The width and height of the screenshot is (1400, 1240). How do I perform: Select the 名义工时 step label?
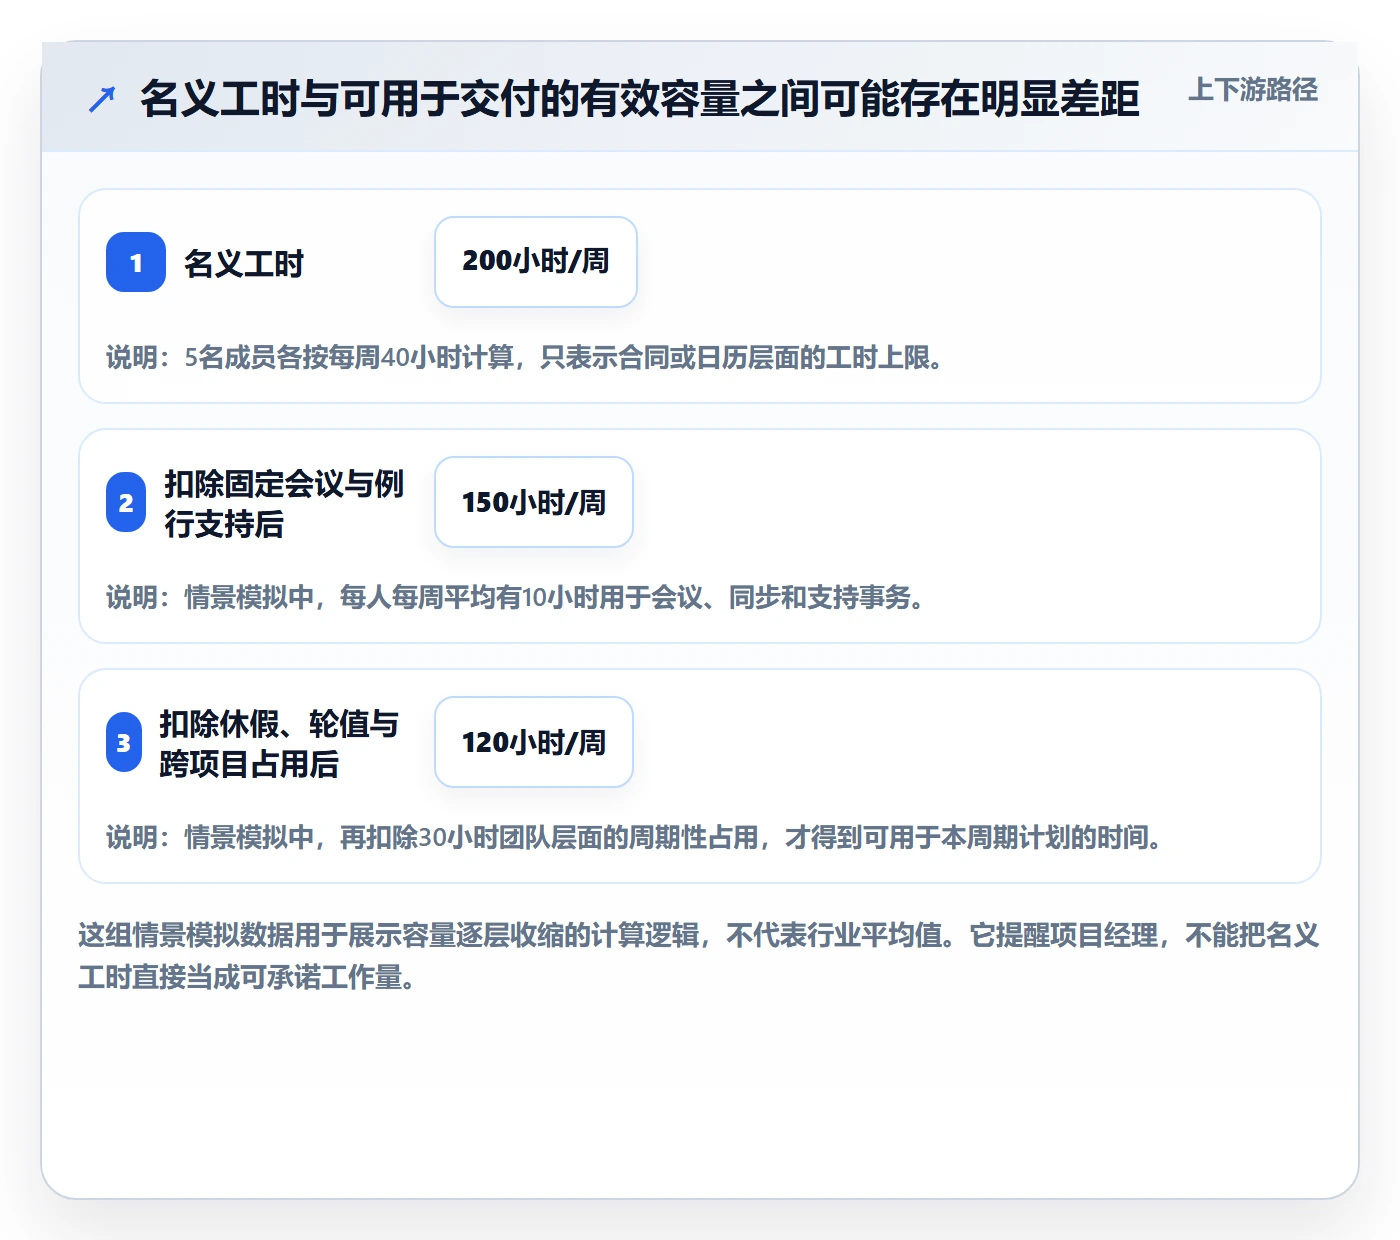[244, 263]
